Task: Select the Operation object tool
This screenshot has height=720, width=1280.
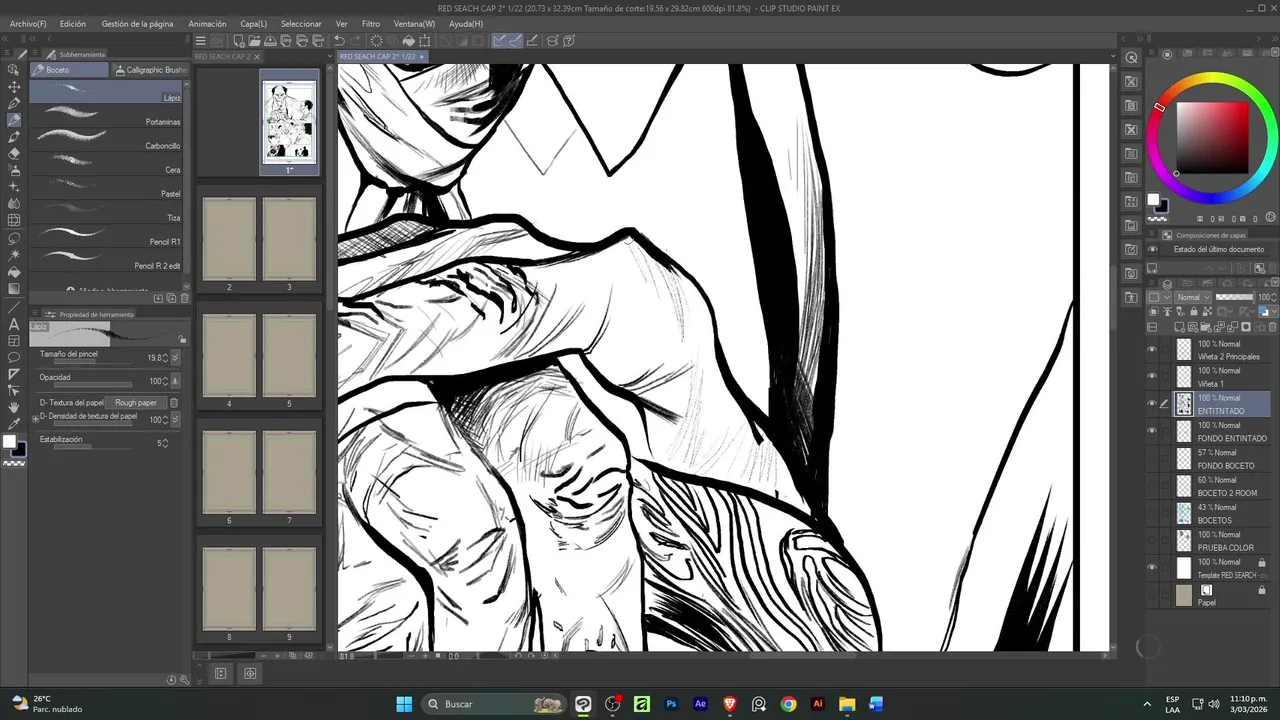Action: tap(14, 69)
